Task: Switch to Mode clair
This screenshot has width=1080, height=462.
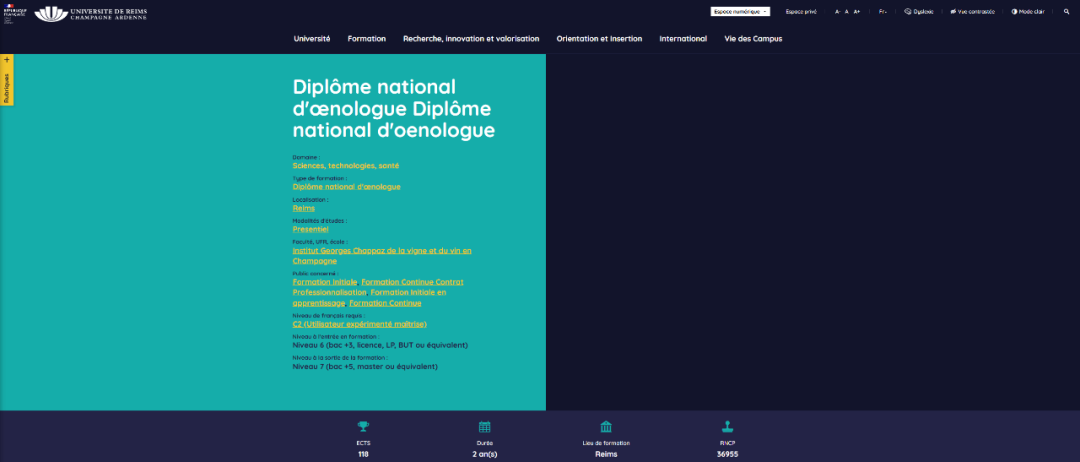Action: click(x=1028, y=12)
